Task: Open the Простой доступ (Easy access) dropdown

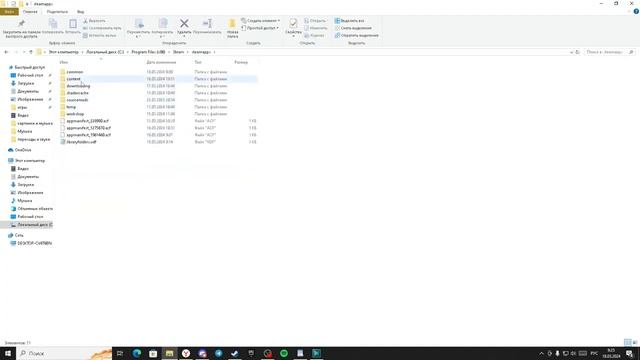Action: tap(260, 28)
